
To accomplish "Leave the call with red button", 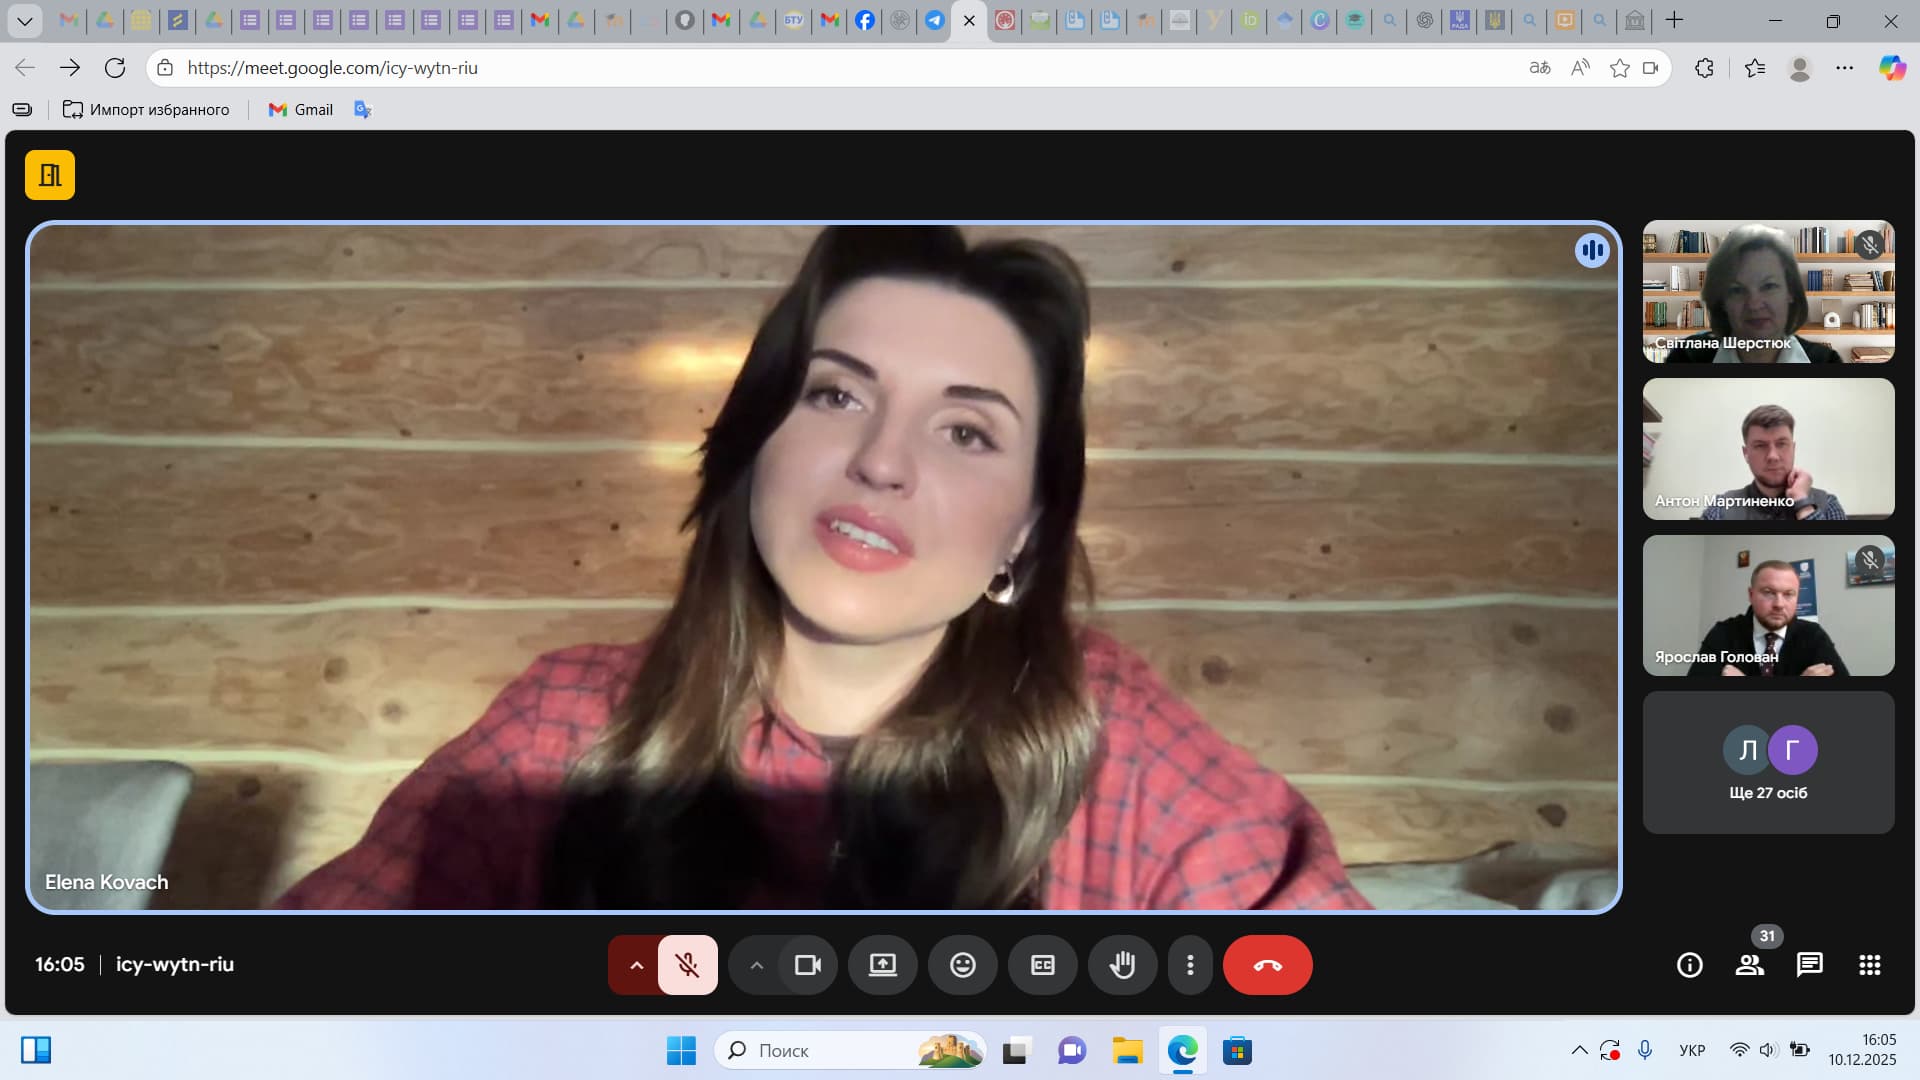I will click(x=1267, y=965).
